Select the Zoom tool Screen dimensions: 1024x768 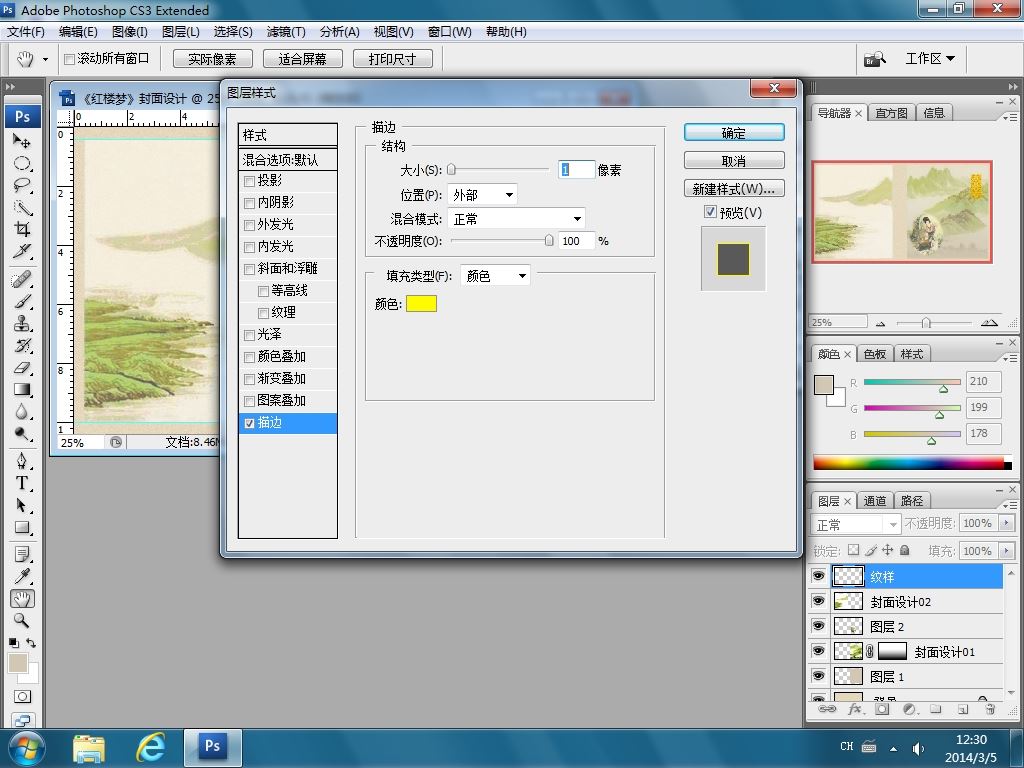22,620
